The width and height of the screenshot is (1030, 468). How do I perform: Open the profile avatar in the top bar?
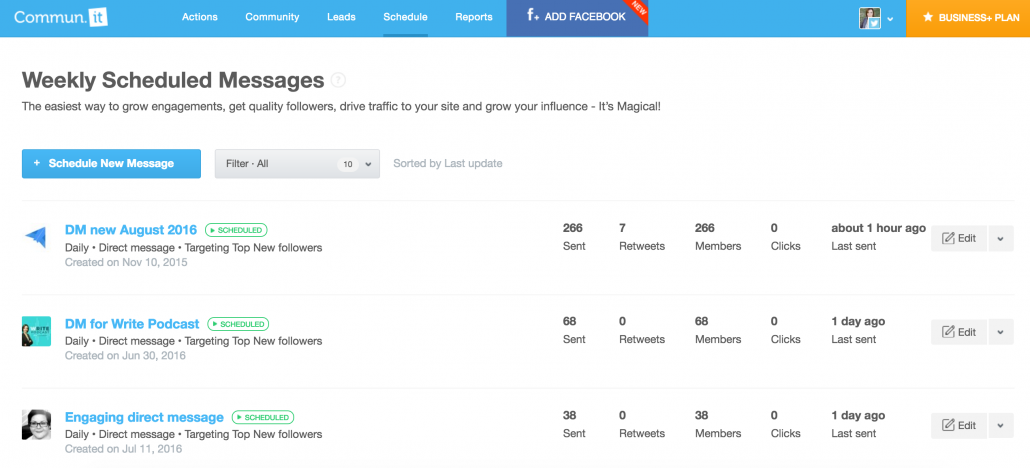pos(870,18)
